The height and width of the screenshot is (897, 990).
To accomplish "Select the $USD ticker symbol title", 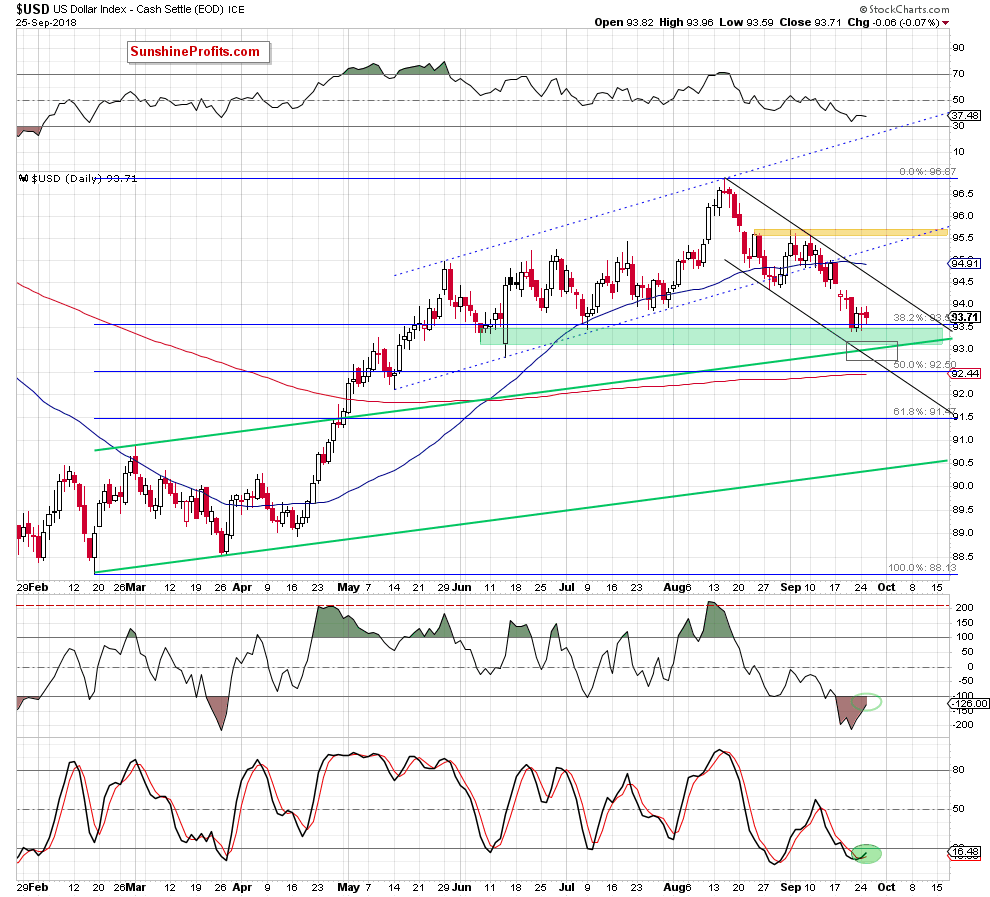I will (33, 9).
